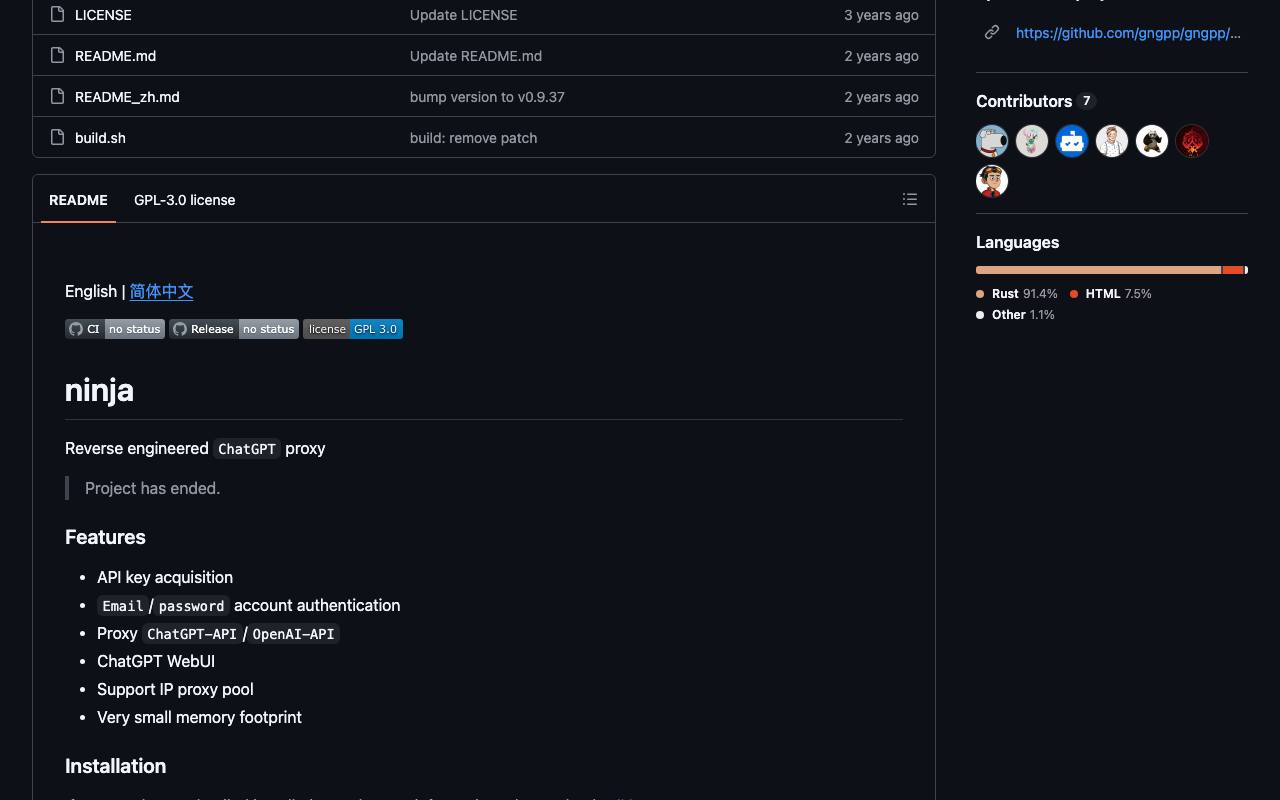
Task: Open the first contributor avatar
Action: tap(992, 141)
